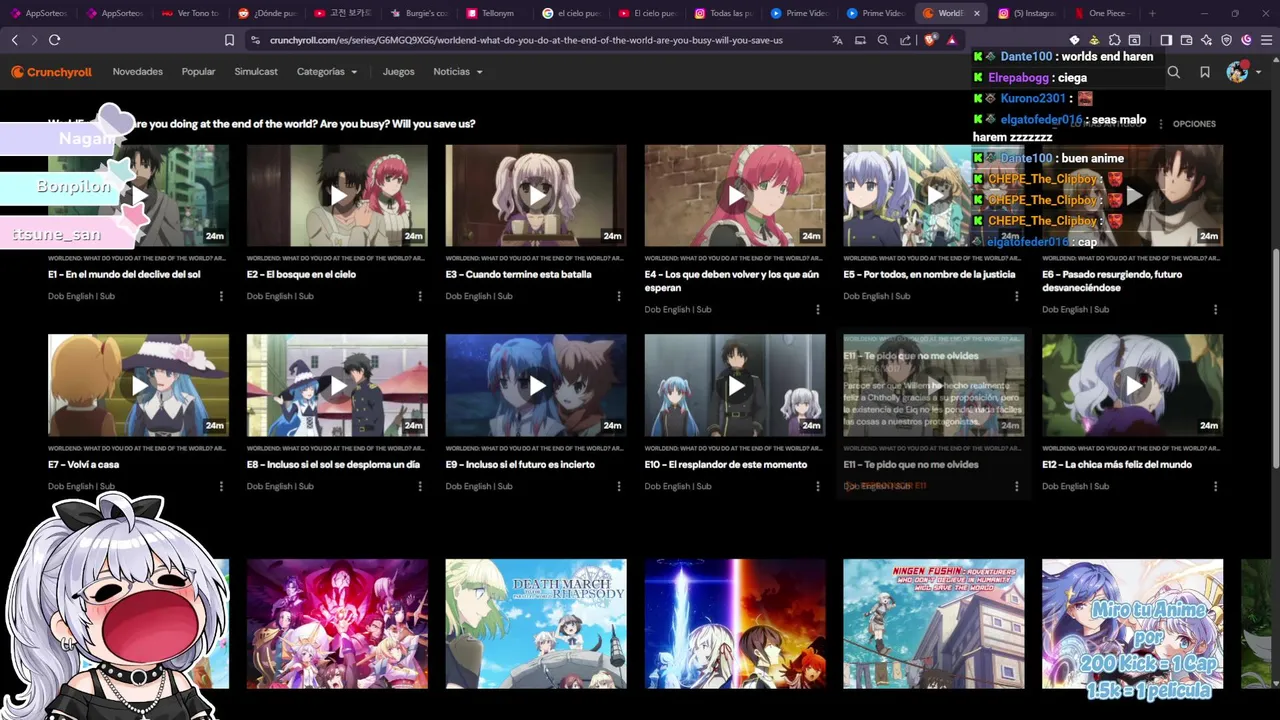The height and width of the screenshot is (720, 1280).
Task: Play episode E2 El bosque en el cielo
Action: pyautogui.click(x=337, y=195)
